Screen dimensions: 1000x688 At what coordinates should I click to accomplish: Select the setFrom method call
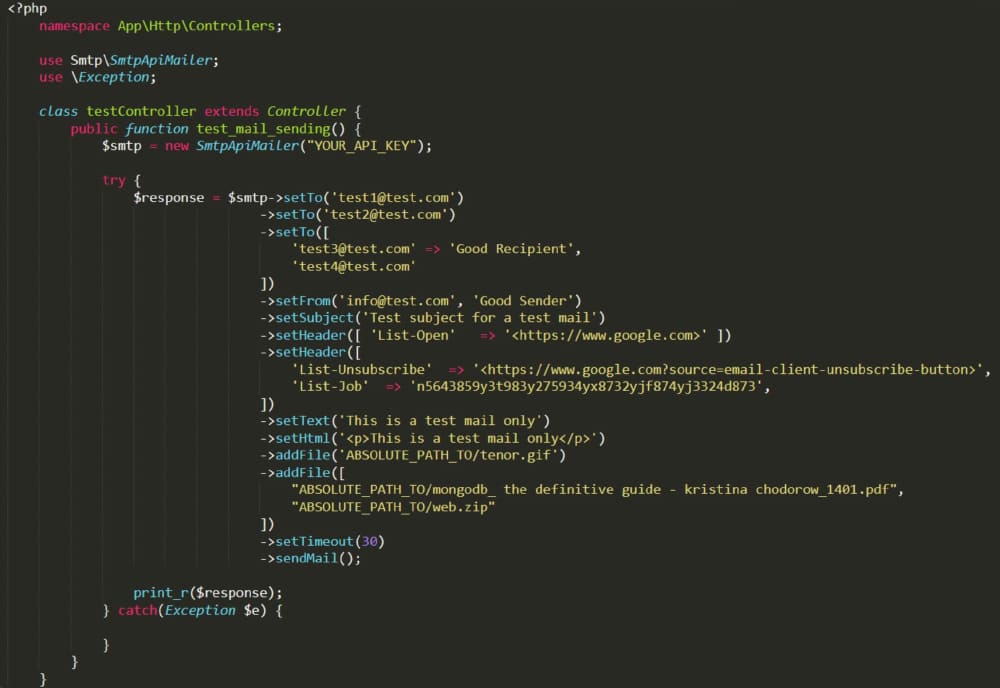[305, 300]
